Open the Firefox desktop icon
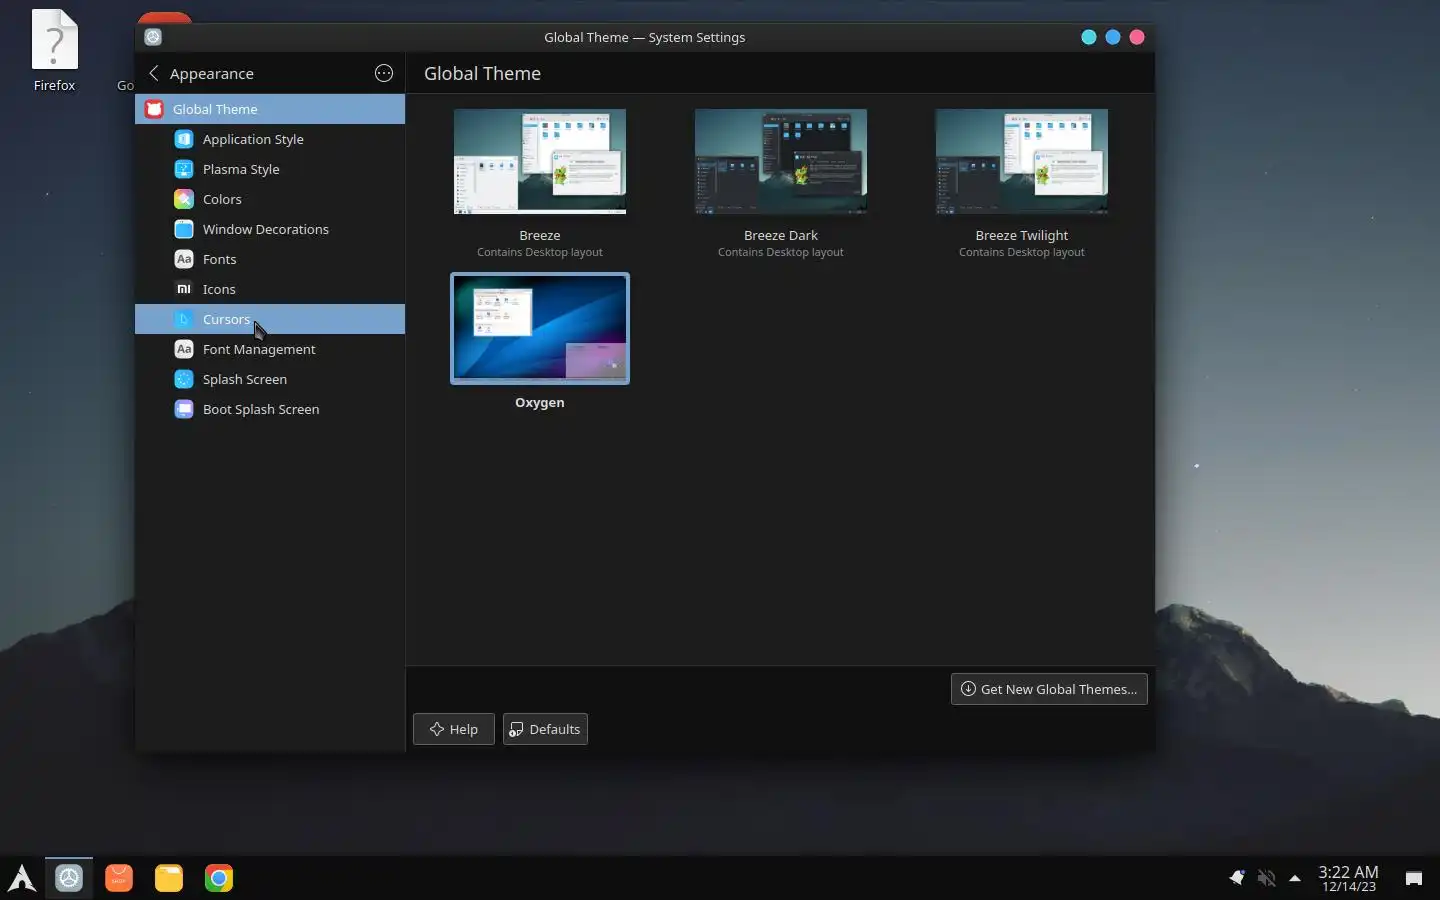 coord(54,51)
